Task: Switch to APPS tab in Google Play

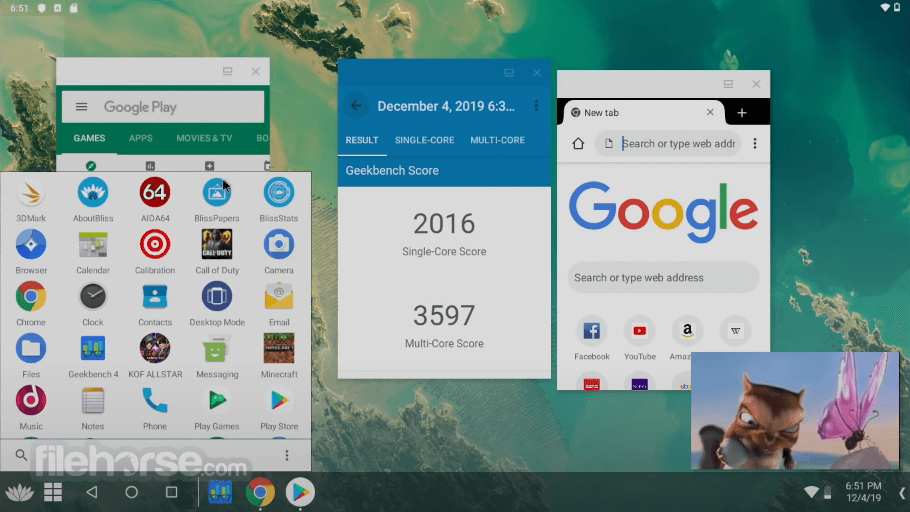Action: coord(140,138)
